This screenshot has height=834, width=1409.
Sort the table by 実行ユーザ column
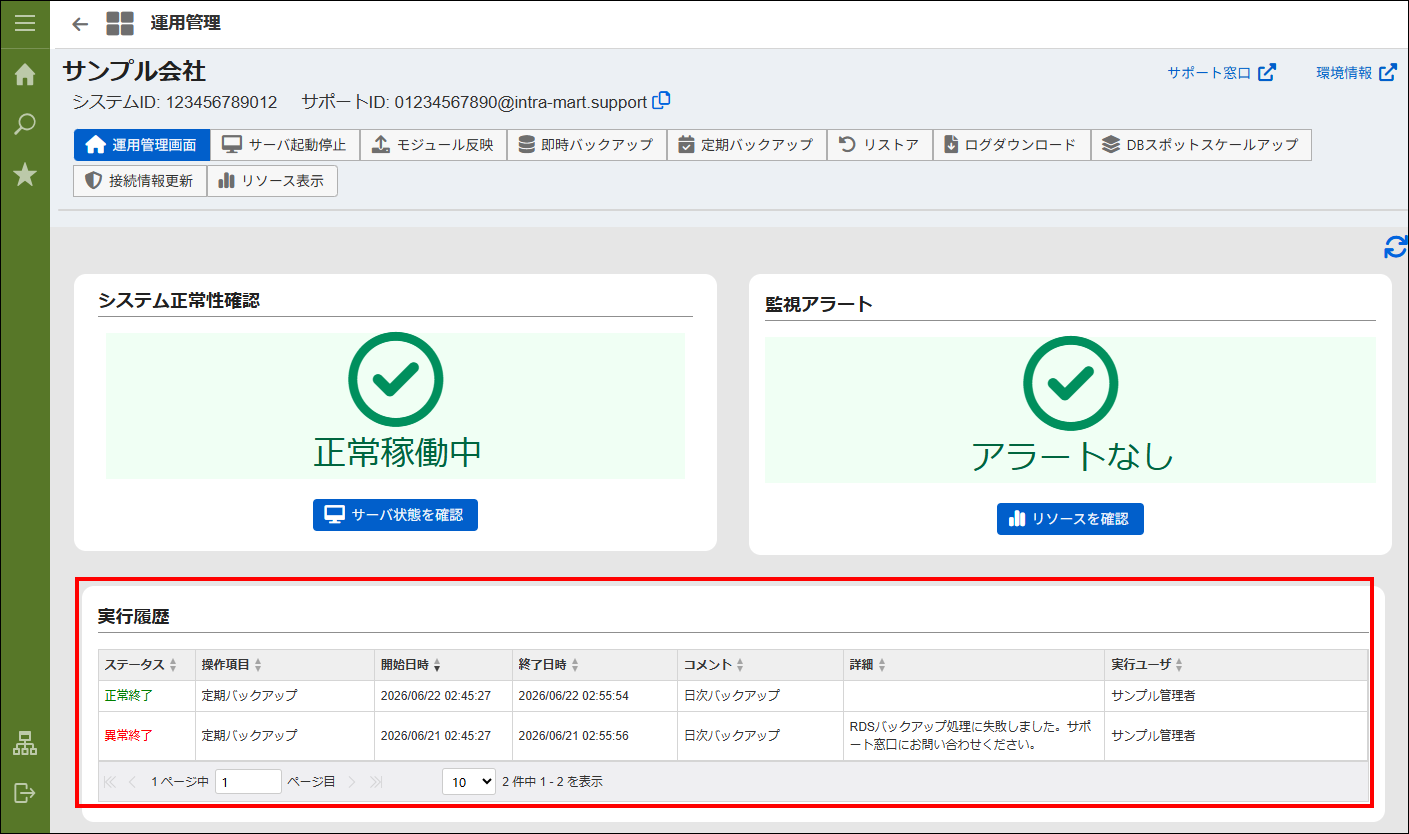(x=1148, y=665)
